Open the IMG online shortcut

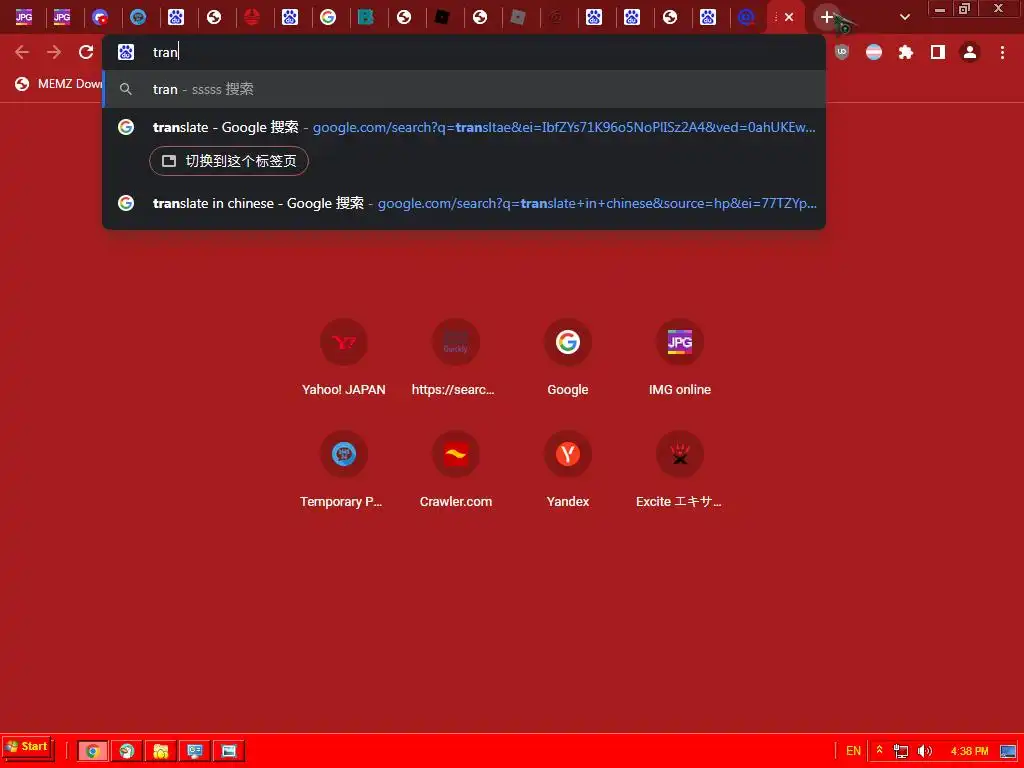point(680,359)
